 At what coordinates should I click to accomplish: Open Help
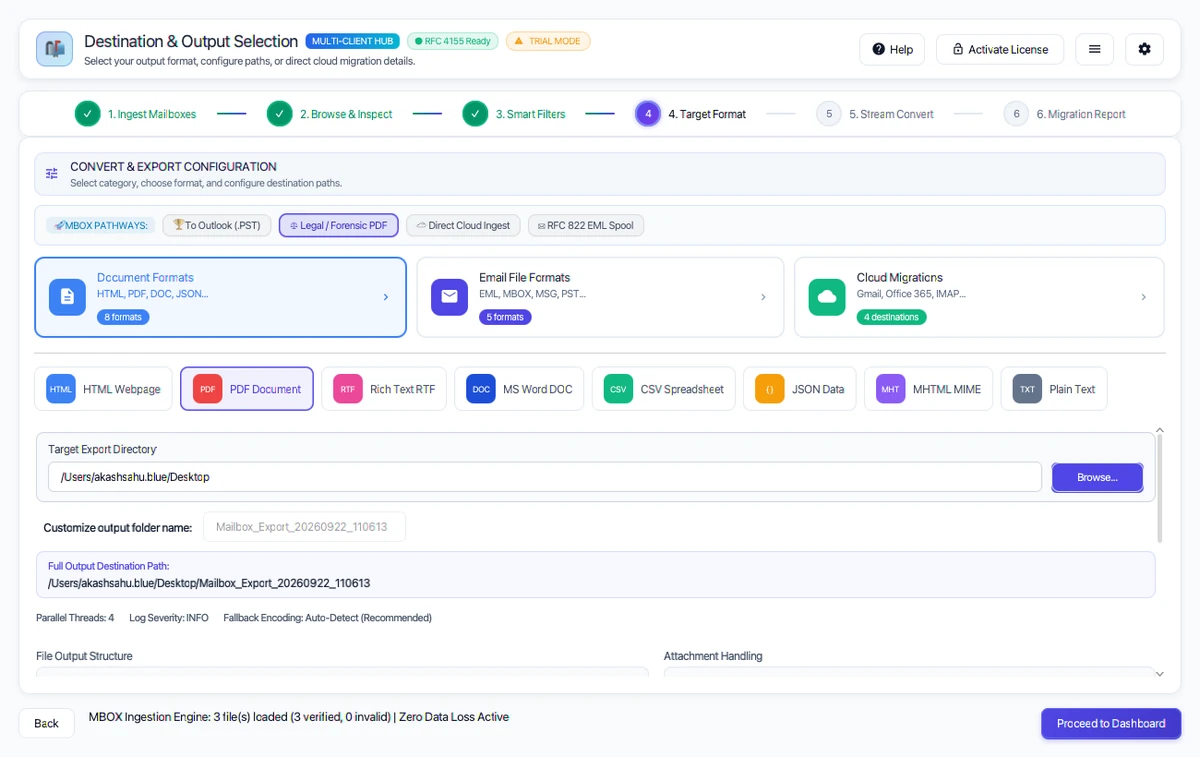892,49
